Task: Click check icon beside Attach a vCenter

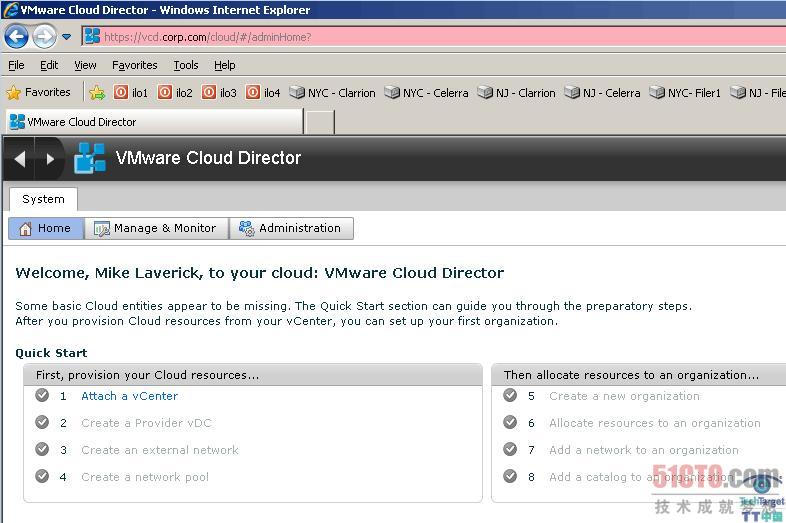Action: tap(42, 395)
